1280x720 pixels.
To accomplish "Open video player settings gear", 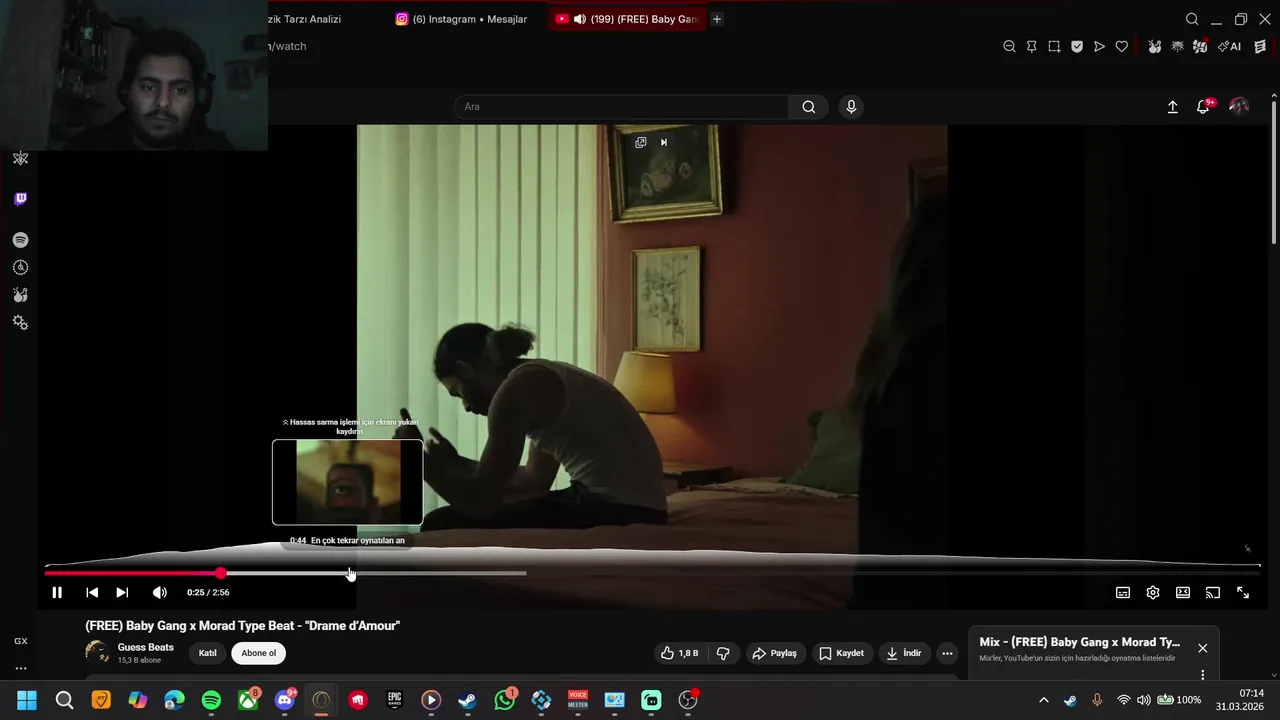I will pos(1153,593).
